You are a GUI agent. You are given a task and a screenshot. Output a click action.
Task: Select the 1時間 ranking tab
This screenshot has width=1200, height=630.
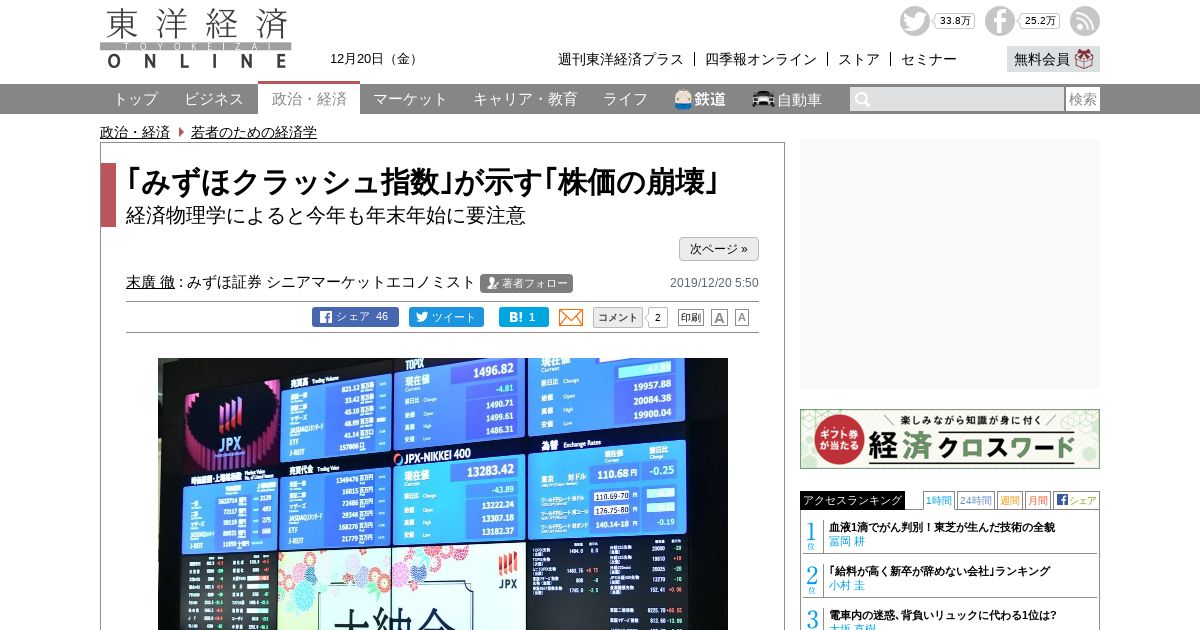click(x=939, y=500)
